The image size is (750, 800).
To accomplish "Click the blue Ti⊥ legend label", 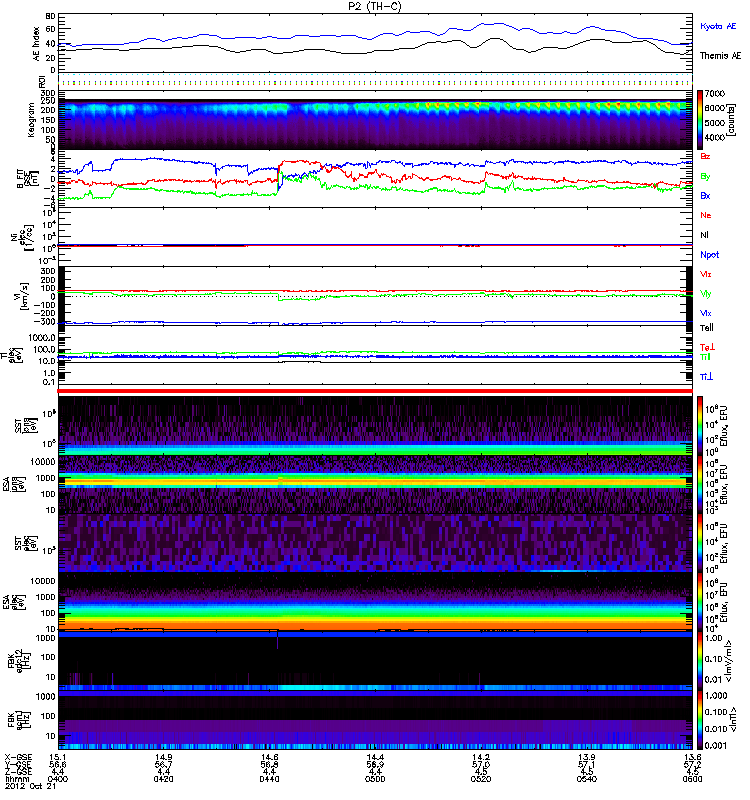I will [x=706, y=377].
